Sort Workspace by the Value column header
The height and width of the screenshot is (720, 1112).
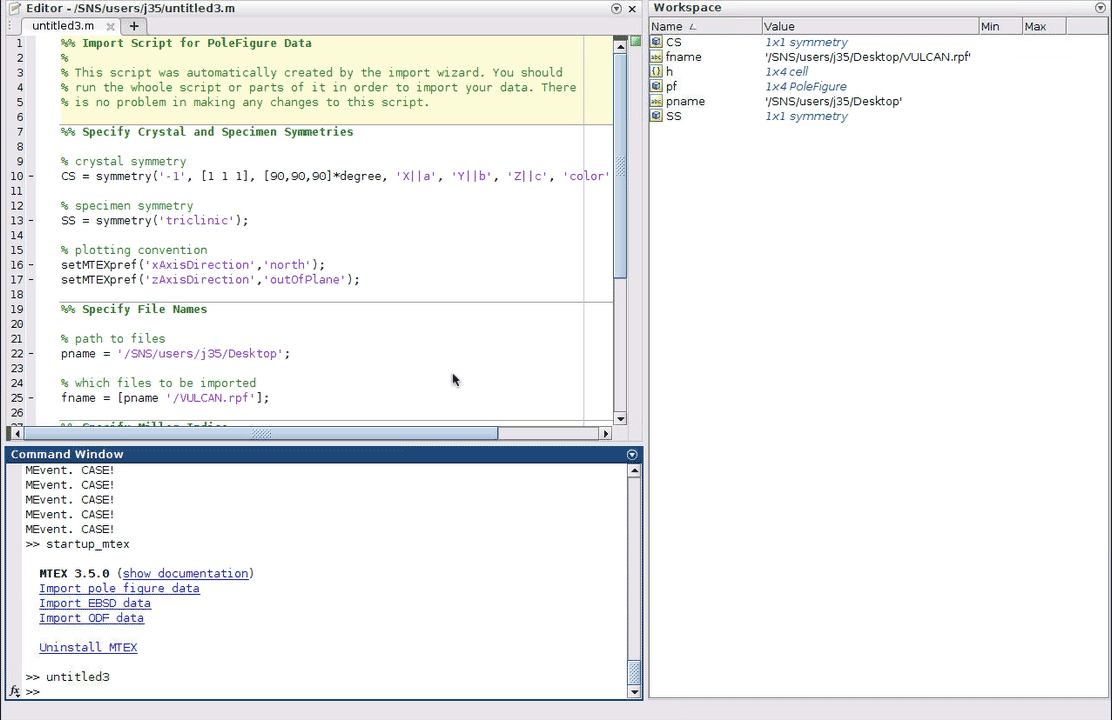pyautogui.click(x=779, y=27)
